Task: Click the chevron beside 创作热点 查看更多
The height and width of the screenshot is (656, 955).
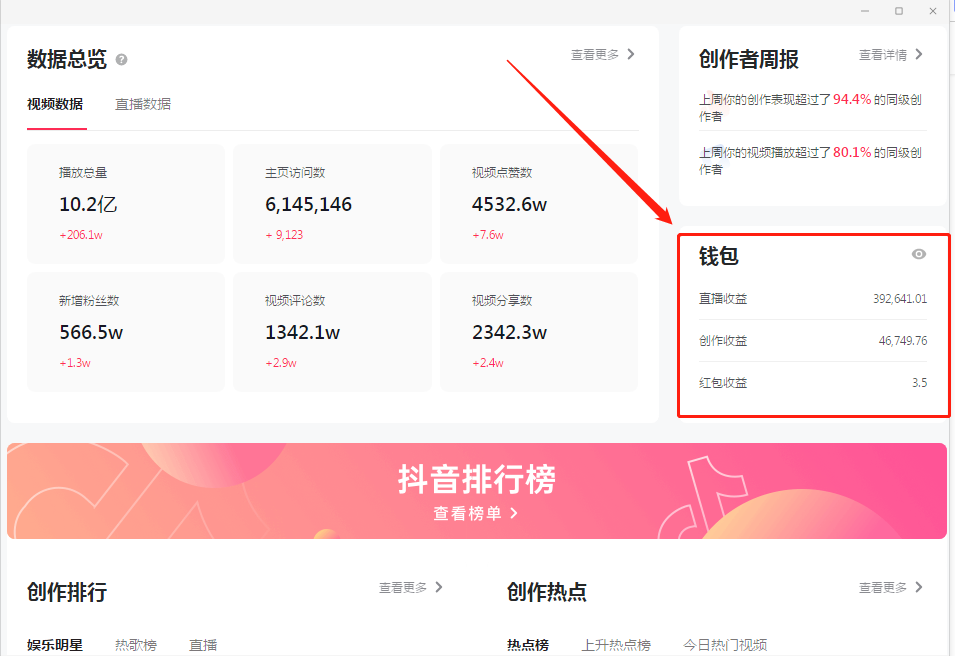Action: [x=919, y=587]
